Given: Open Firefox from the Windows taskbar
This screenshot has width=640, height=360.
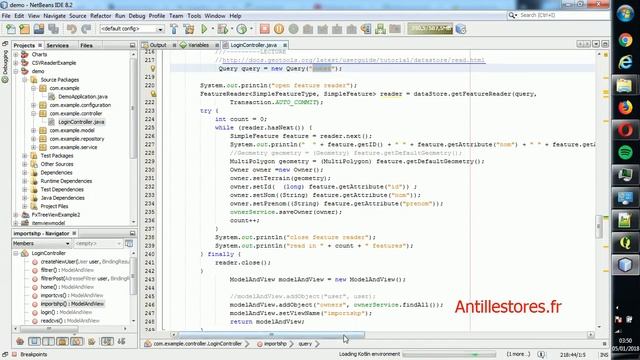Looking at the screenshot, I should (625, 107).
